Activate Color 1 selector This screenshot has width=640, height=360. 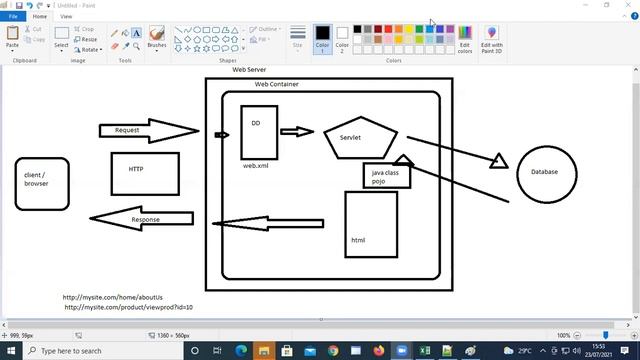coord(322,39)
